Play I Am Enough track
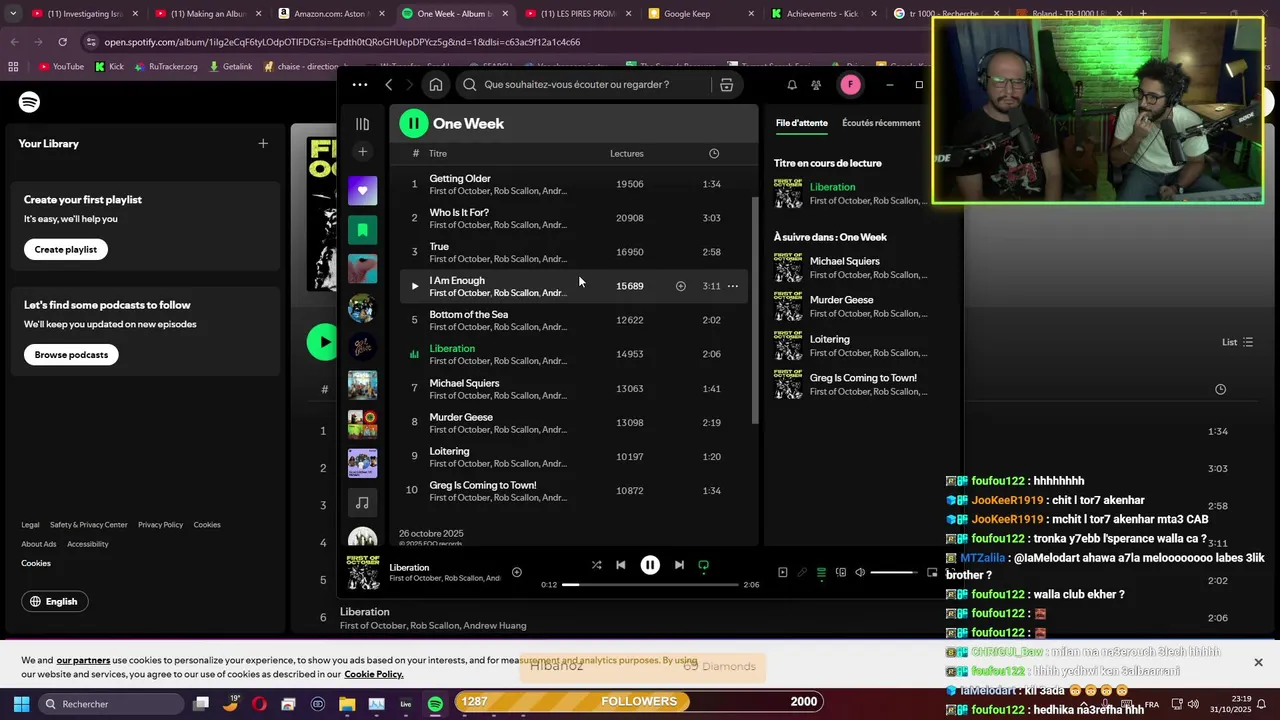 (414, 286)
